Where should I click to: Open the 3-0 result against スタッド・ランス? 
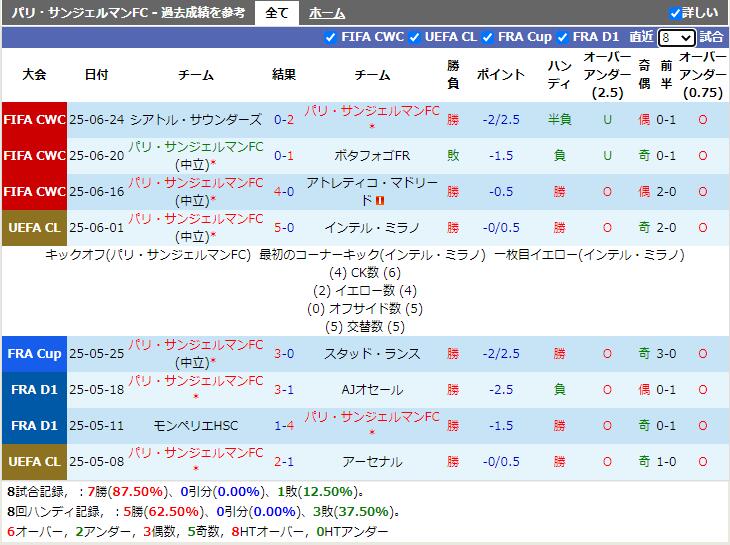click(x=284, y=354)
